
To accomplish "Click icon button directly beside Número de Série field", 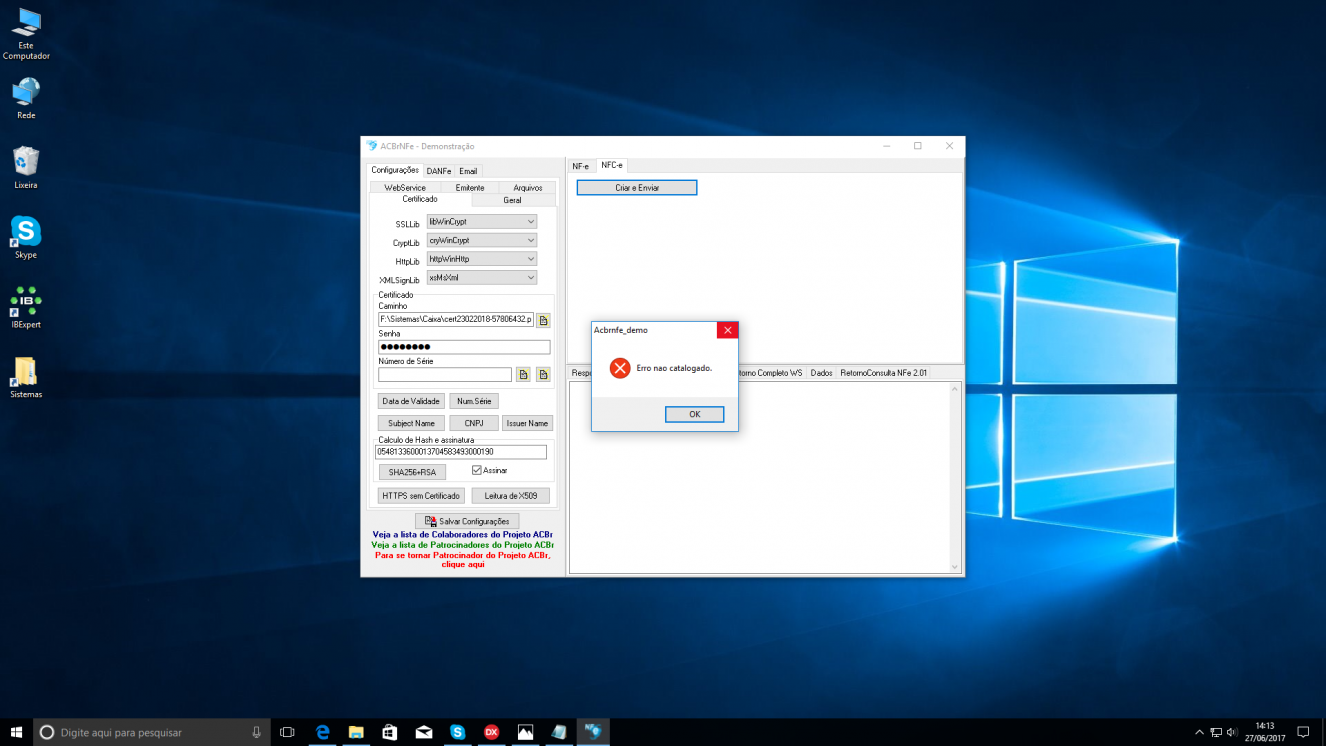I will [523, 375].
